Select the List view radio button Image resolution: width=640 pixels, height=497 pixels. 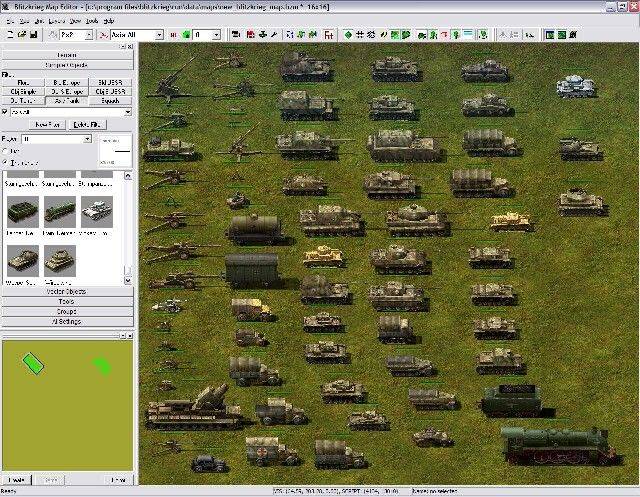coord(7,149)
